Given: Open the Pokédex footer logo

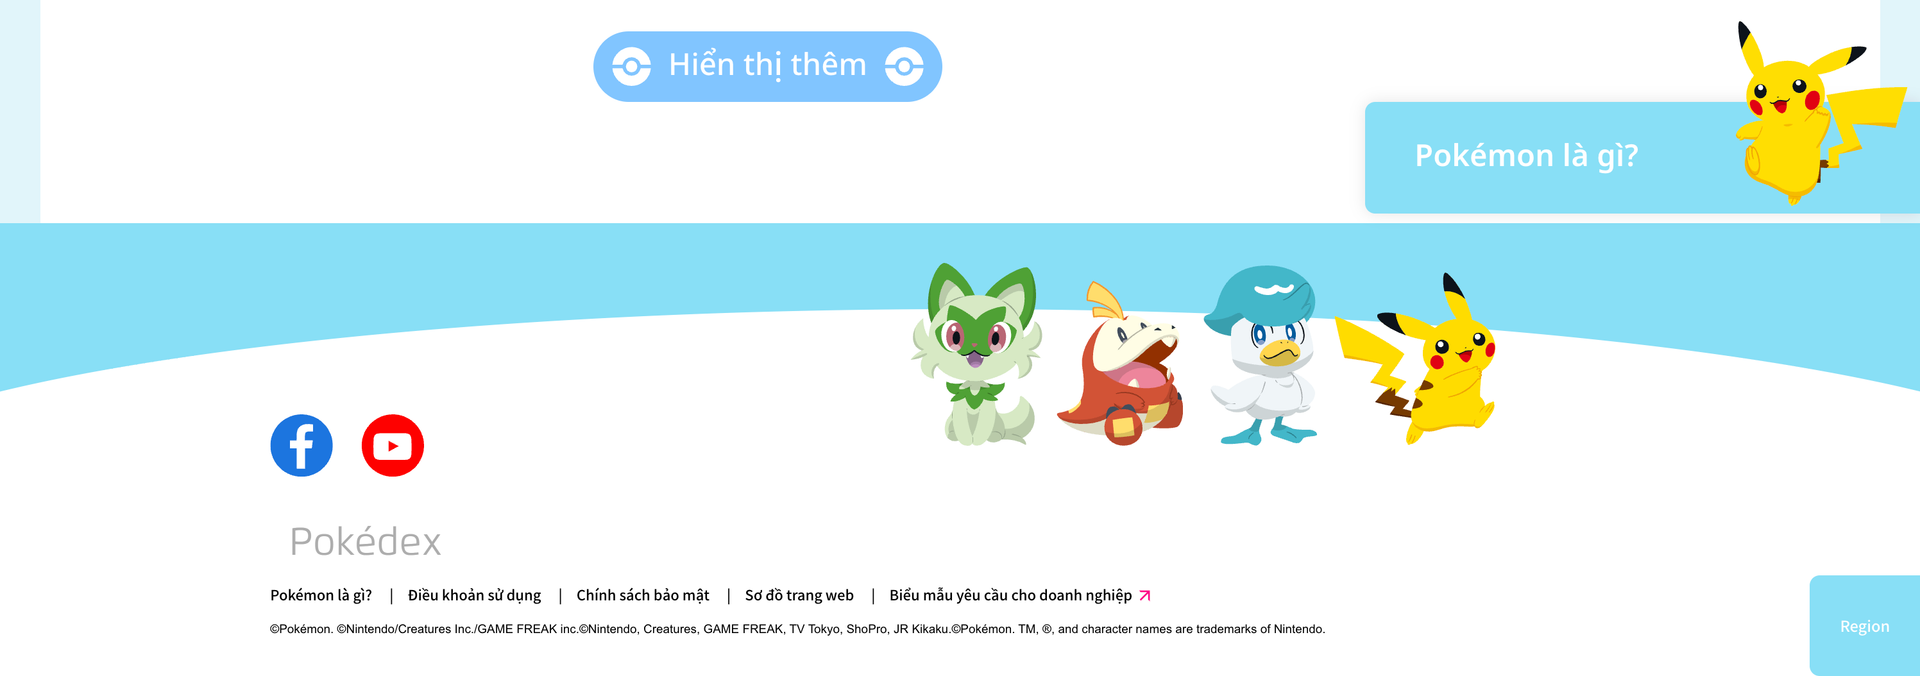Looking at the screenshot, I should pyautogui.click(x=365, y=542).
